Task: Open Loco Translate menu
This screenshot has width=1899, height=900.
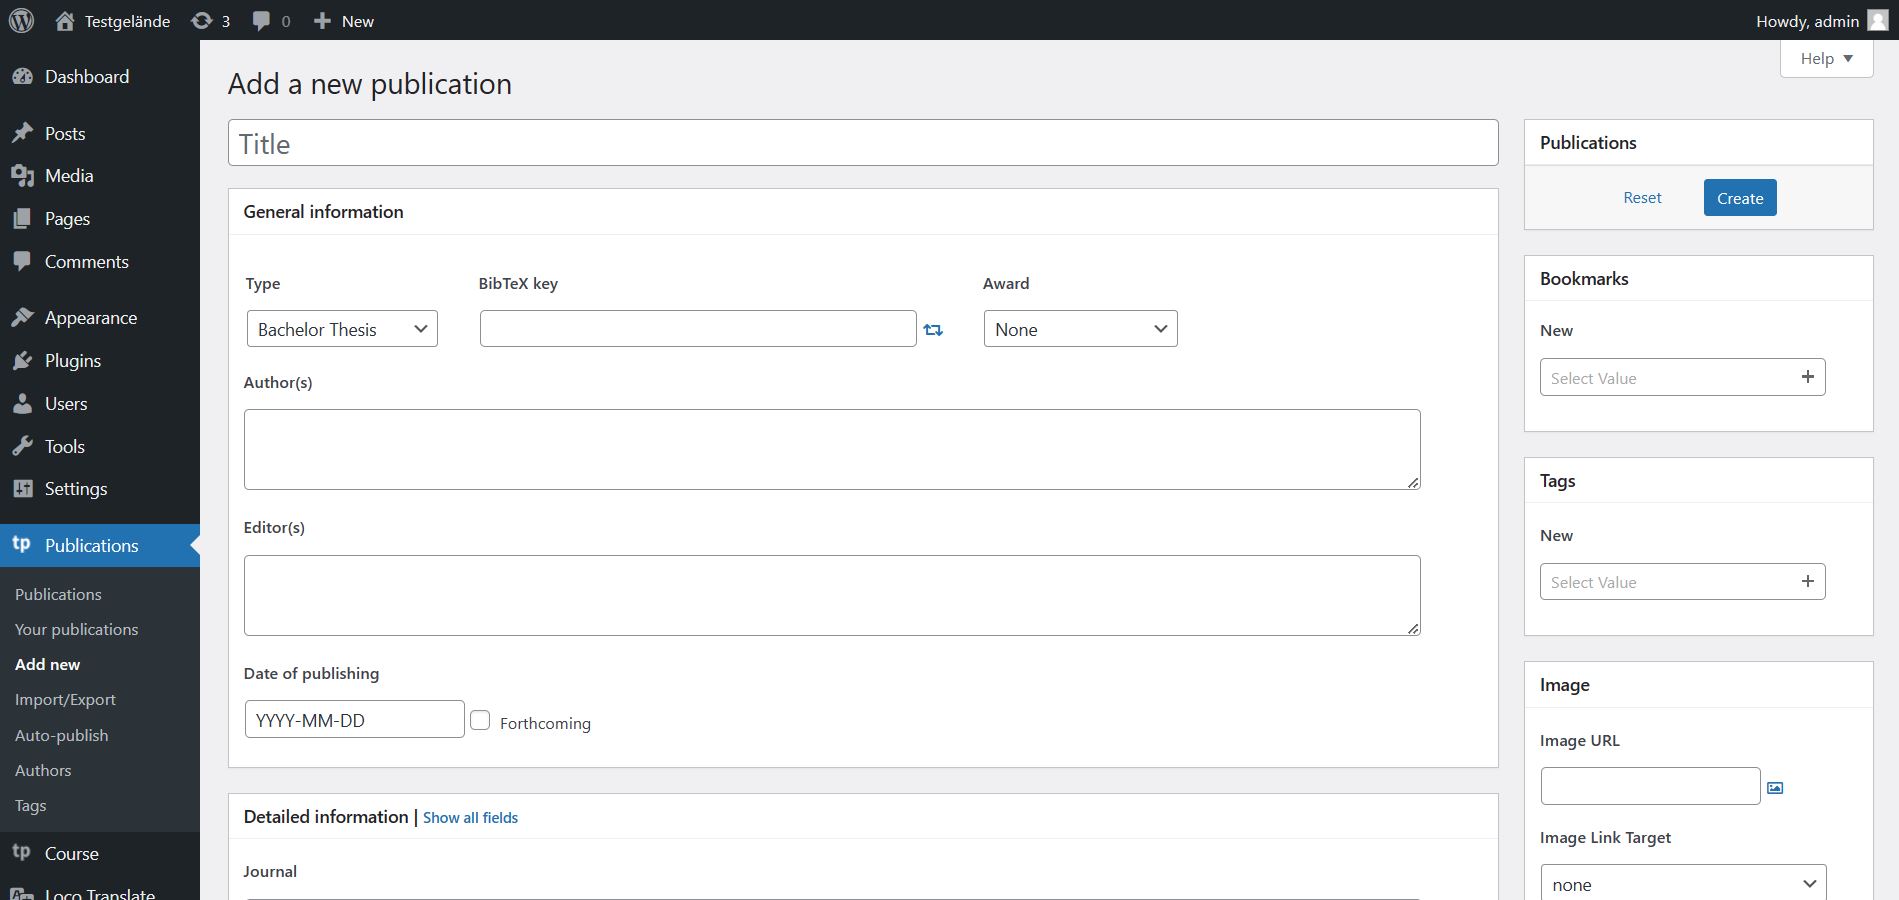Action: pos(99,893)
